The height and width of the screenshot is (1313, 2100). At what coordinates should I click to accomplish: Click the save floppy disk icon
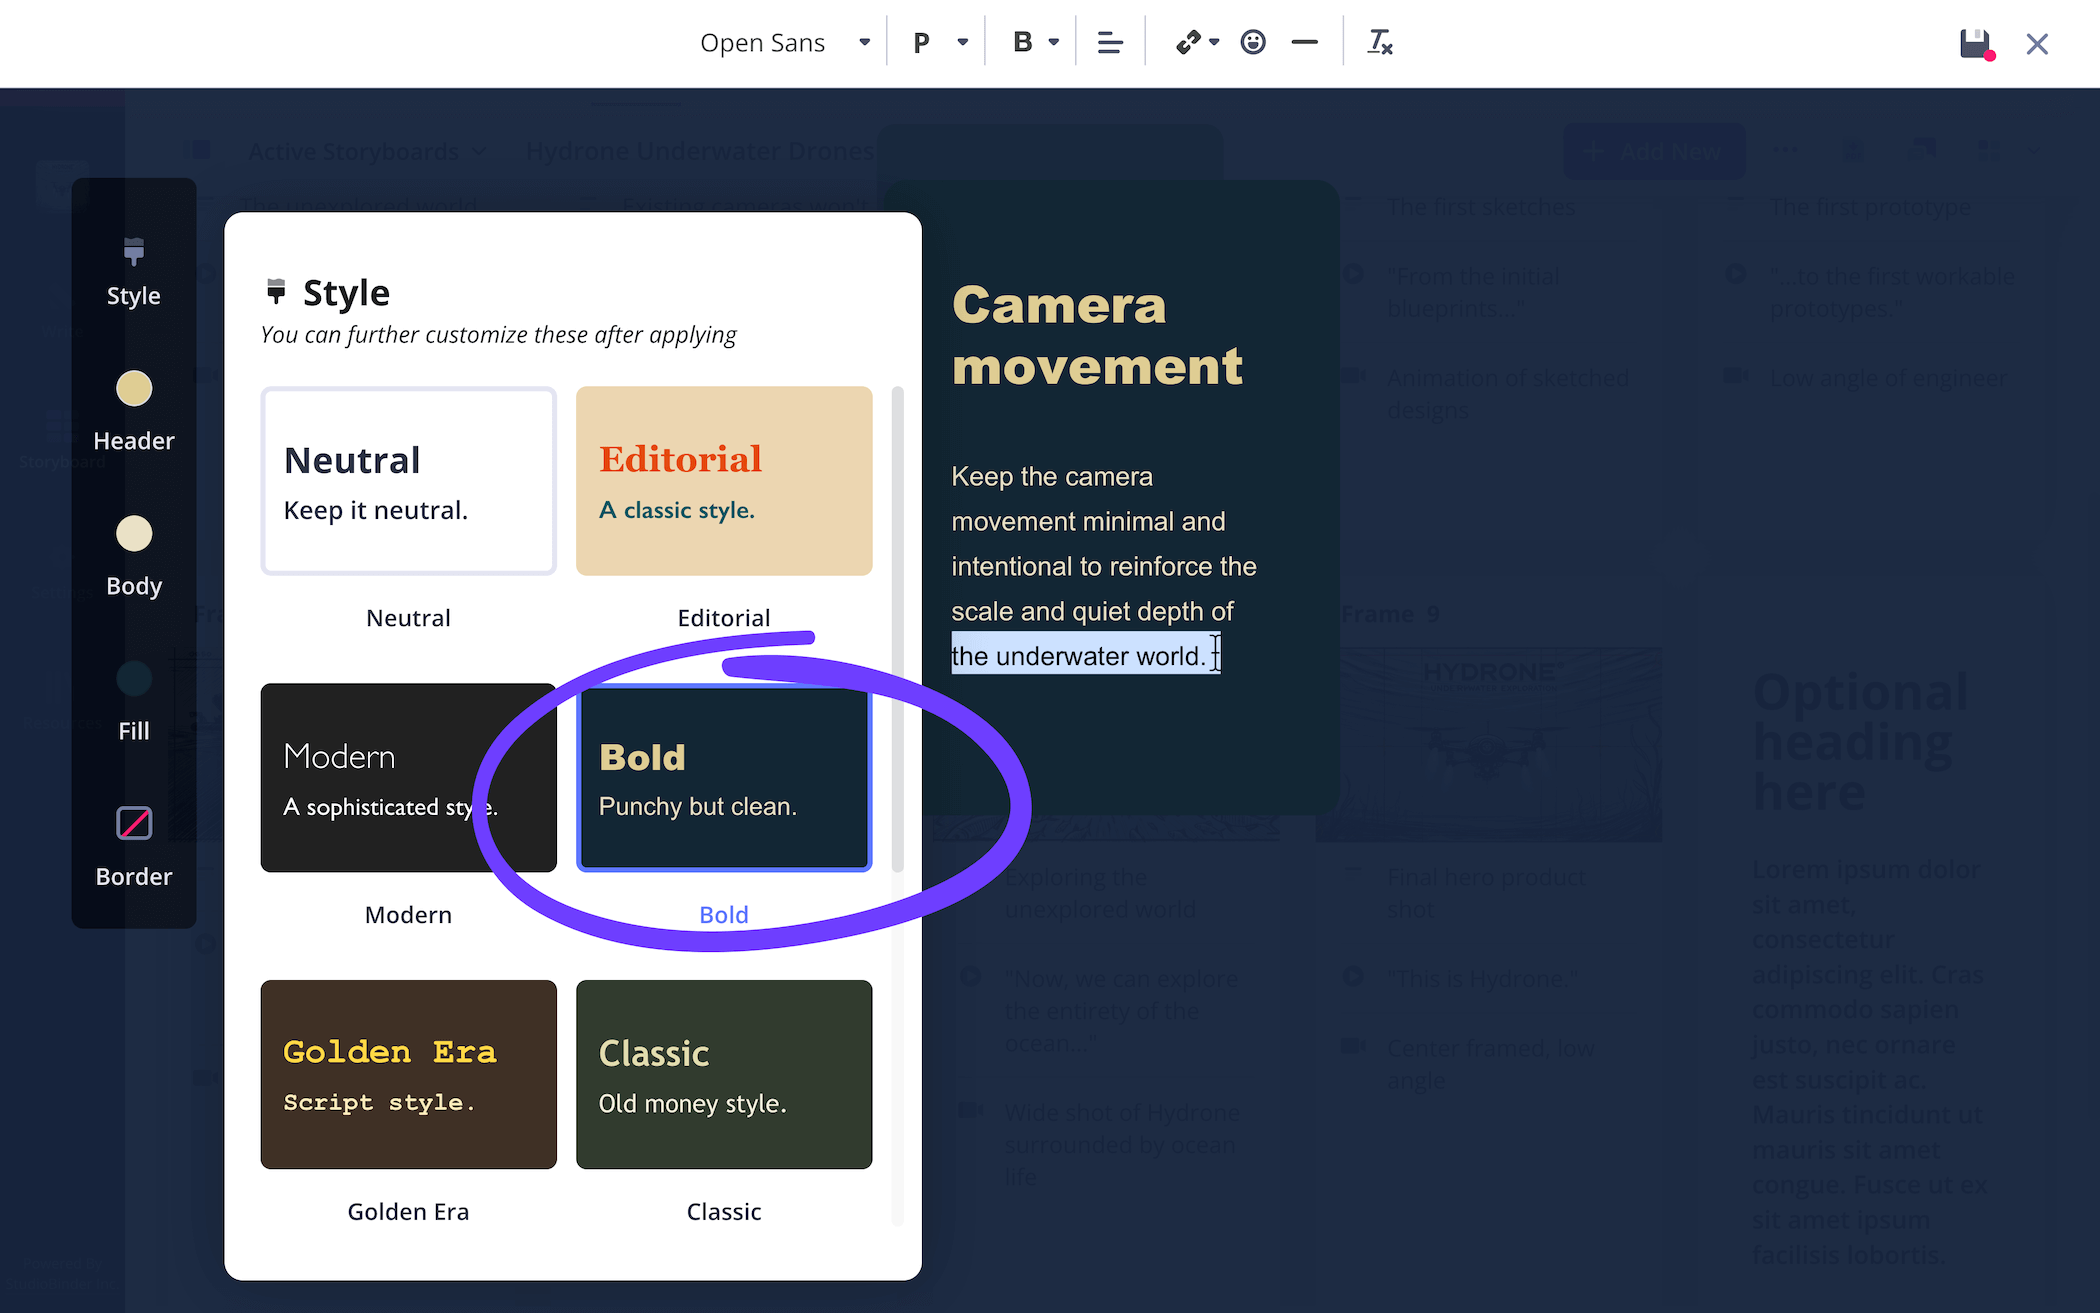tap(1974, 43)
